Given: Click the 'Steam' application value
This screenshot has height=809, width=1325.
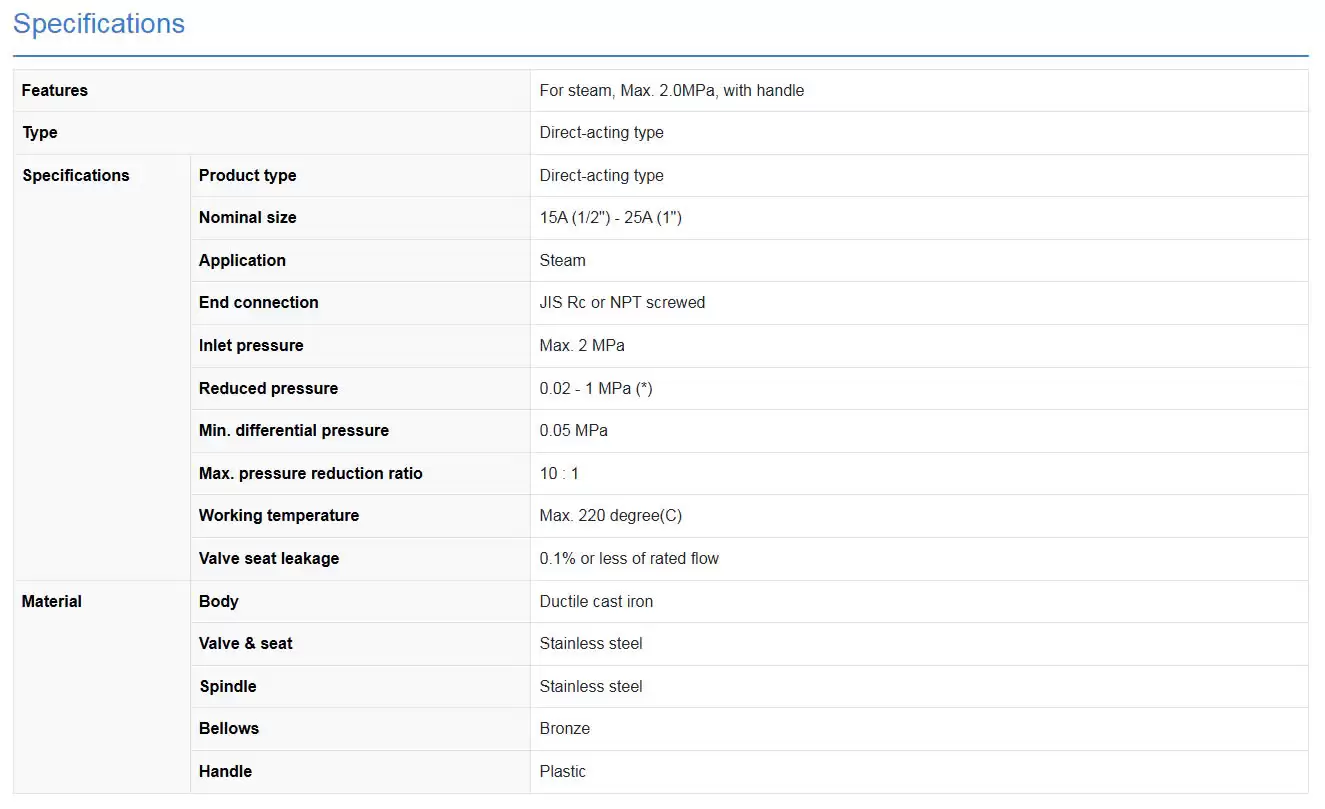Looking at the screenshot, I should [x=563, y=260].
